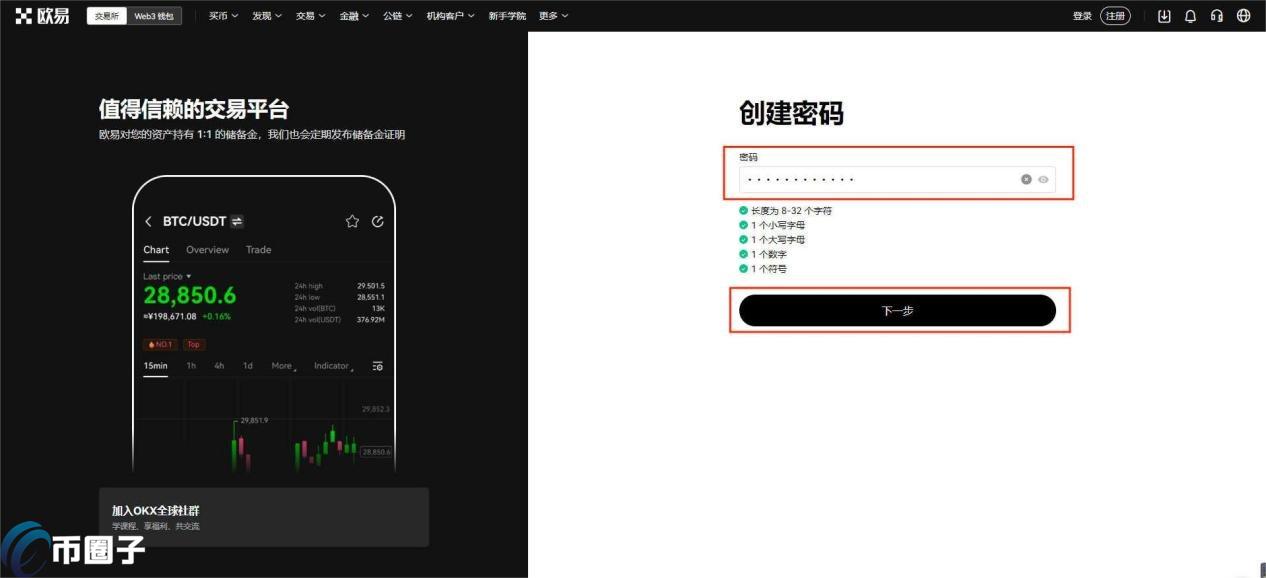The width and height of the screenshot is (1266, 578).
Task: Open the 新手学院 page
Action: tap(507, 16)
